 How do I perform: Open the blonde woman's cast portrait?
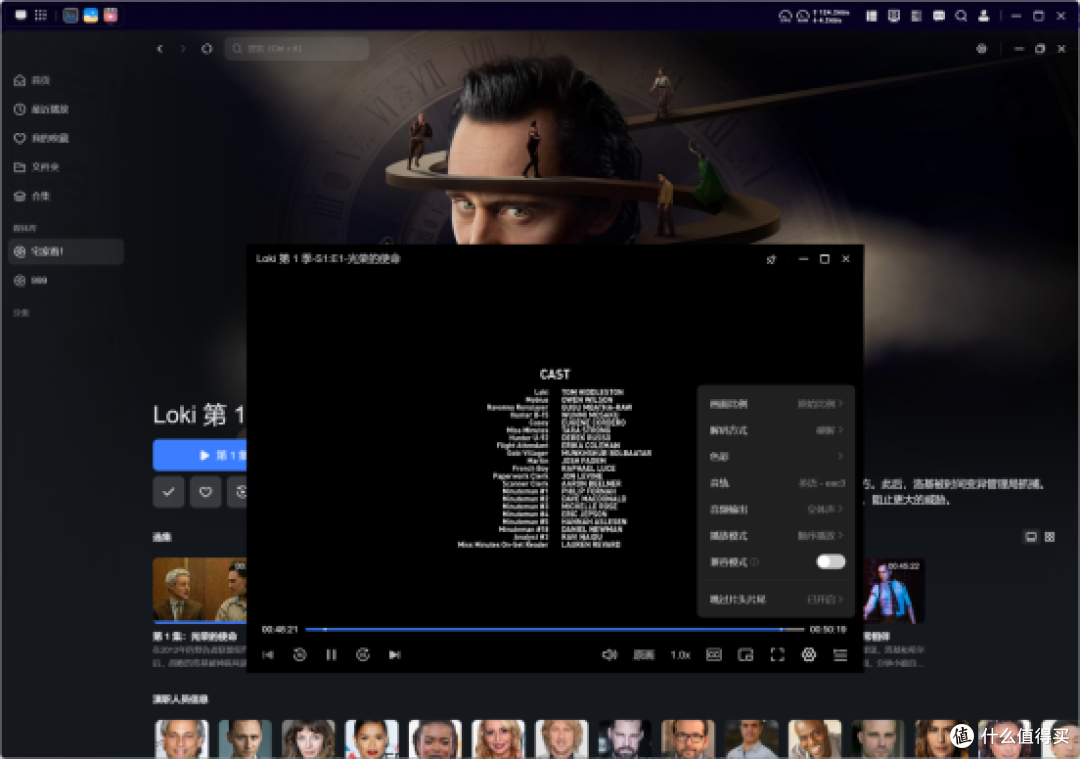pos(498,738)
